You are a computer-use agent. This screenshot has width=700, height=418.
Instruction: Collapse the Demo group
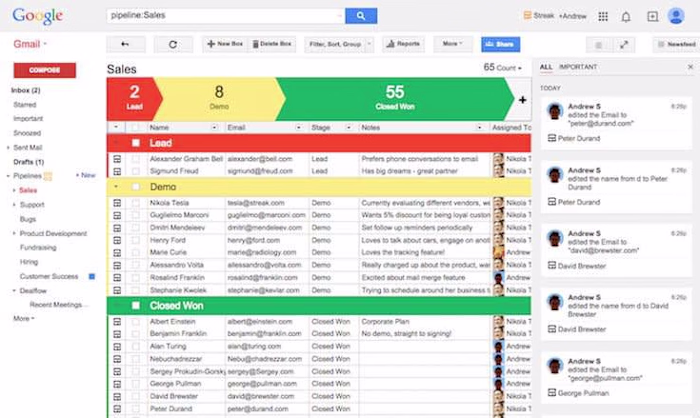(x=116, y=187)
